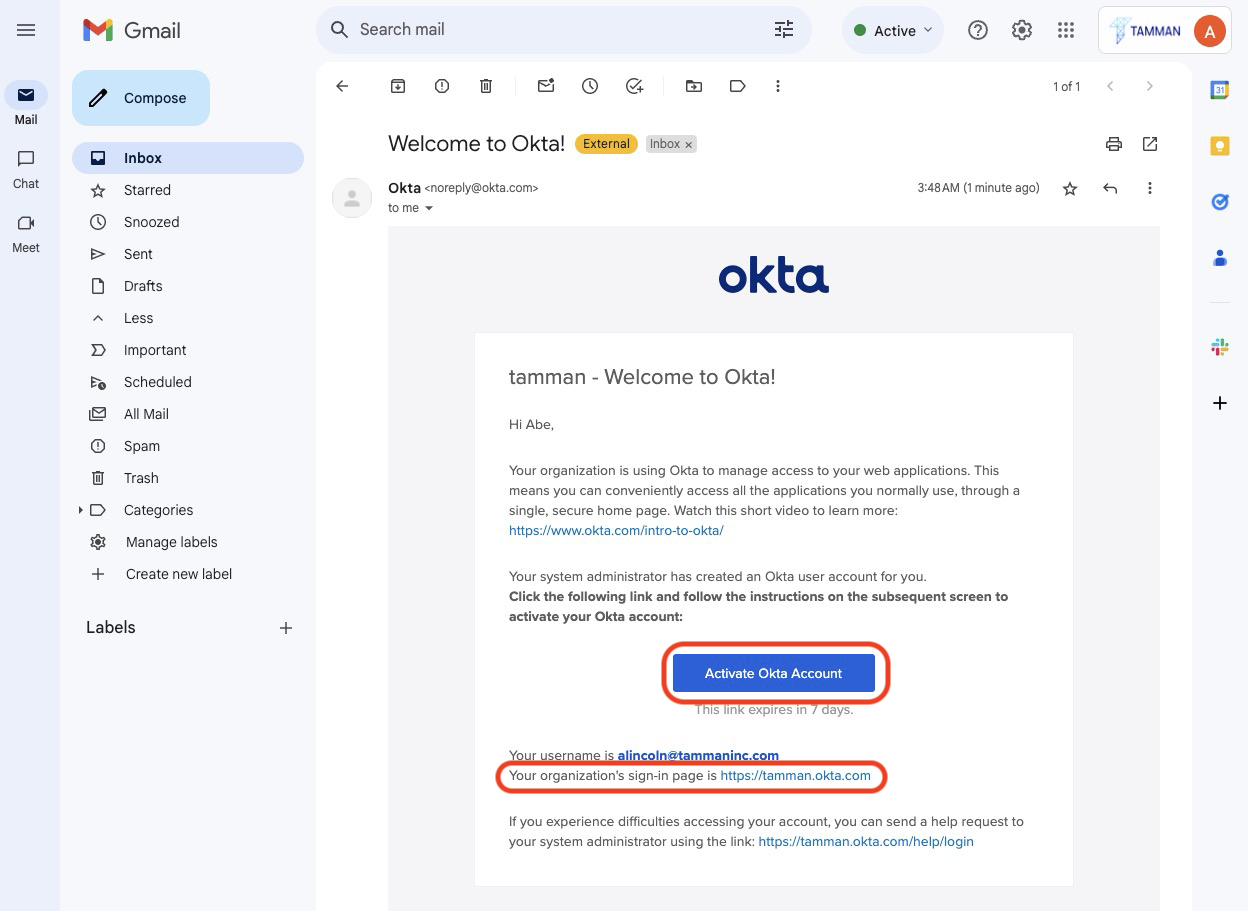Star the Okta message

(1070, 188)
